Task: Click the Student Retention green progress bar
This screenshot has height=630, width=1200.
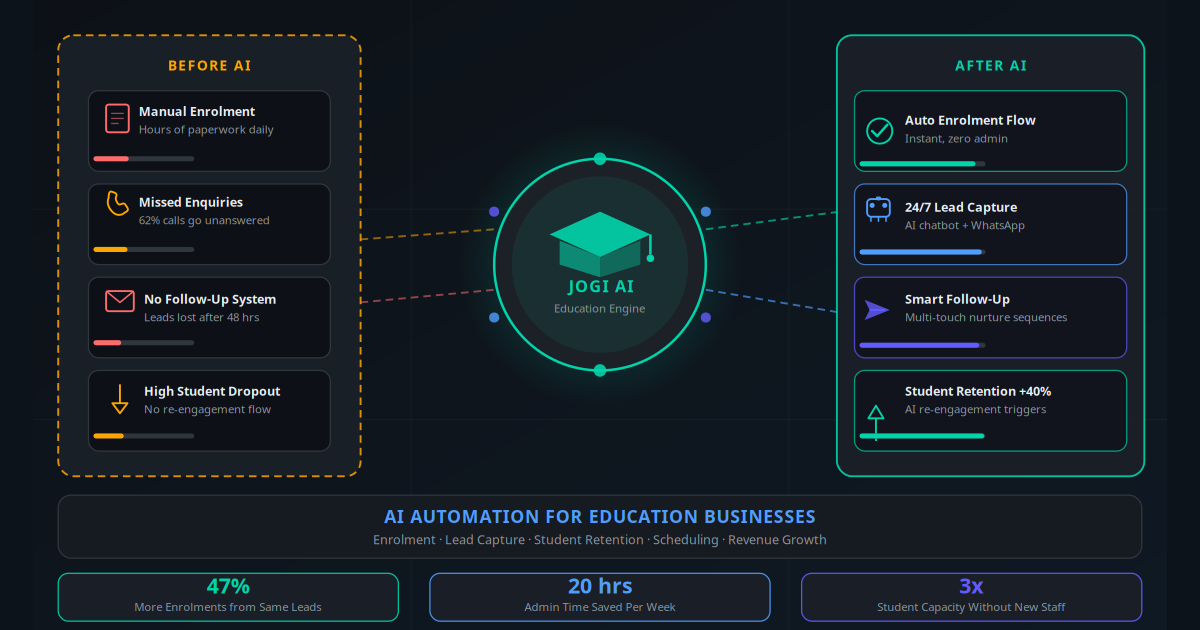Action: 921,436
